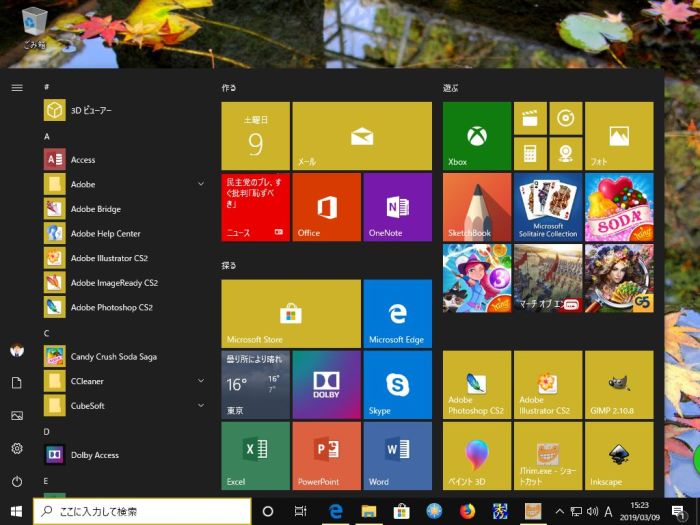Open Firefox from the taskbar

[x=467, y=511]
